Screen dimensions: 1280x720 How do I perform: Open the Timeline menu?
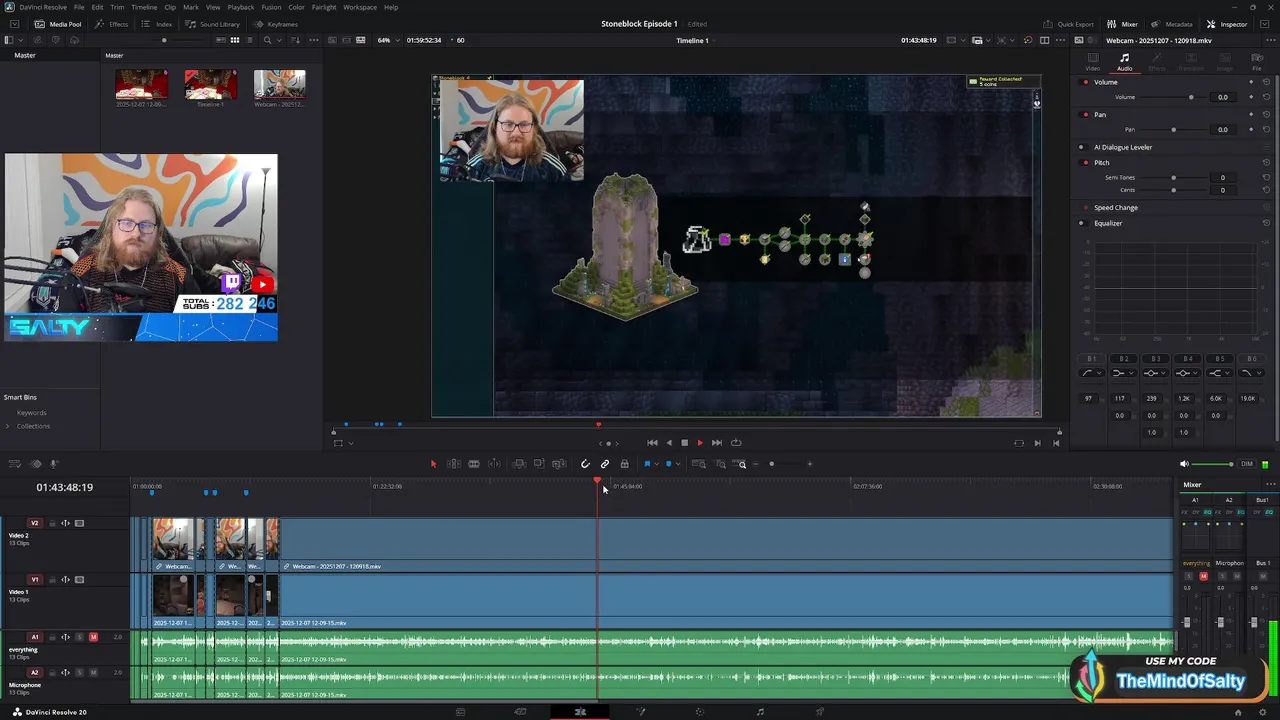coord(144,7)
